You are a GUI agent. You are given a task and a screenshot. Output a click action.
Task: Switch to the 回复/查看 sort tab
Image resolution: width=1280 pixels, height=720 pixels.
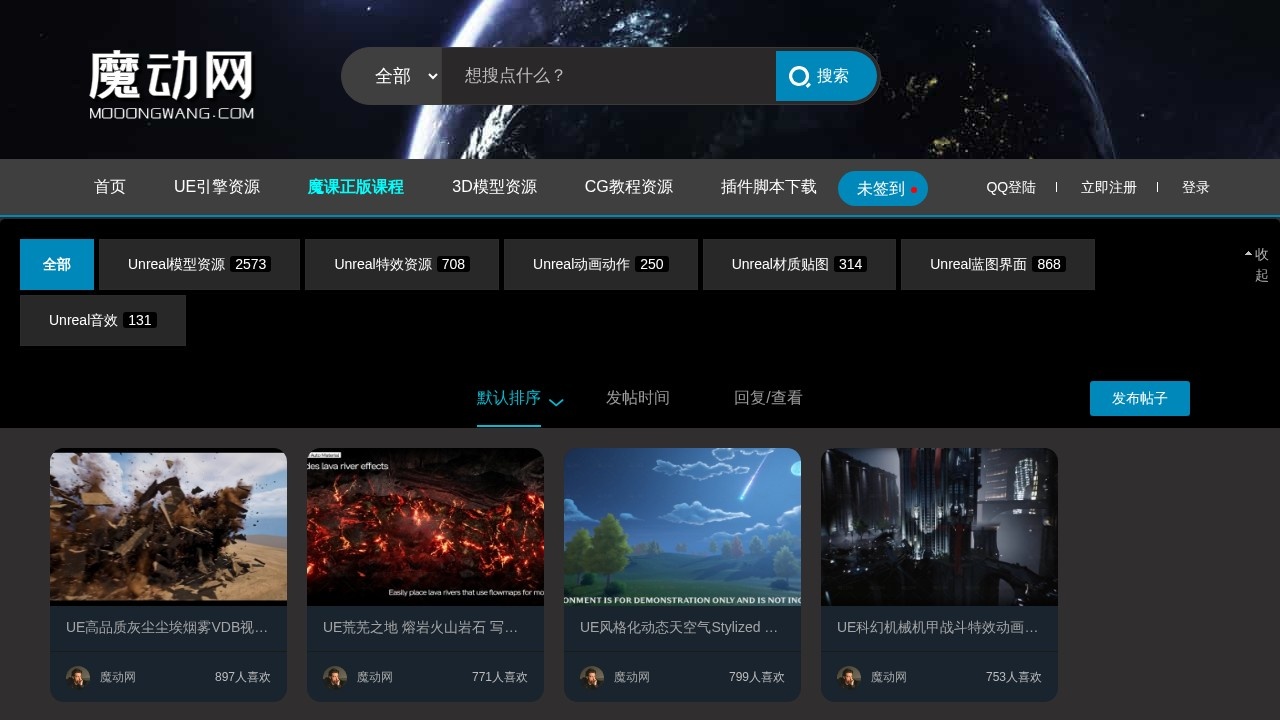pyautogui.click(x=767, y=398)
